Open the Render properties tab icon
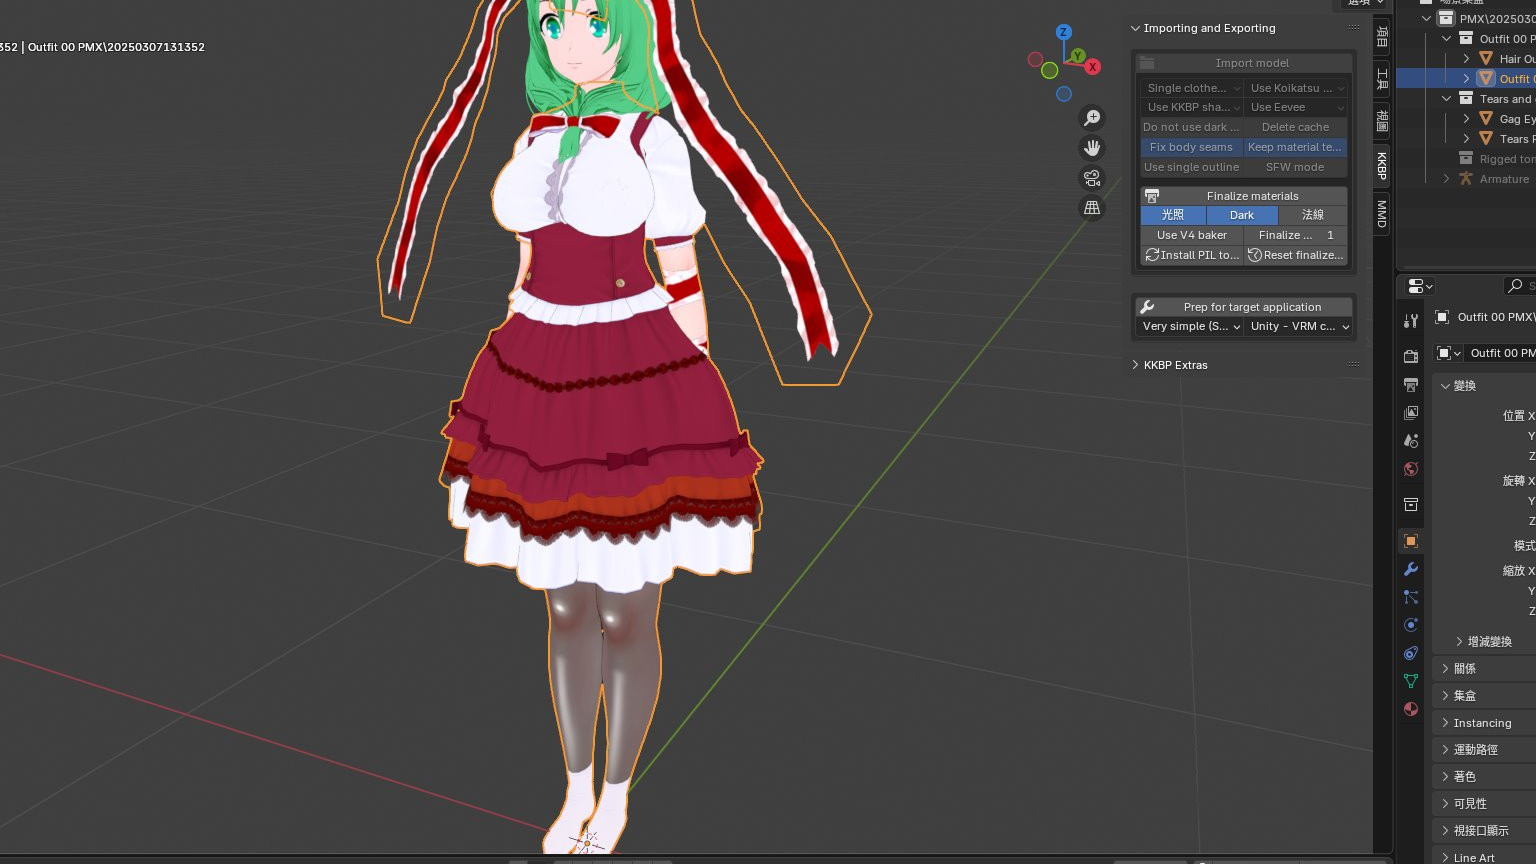 1411,356
